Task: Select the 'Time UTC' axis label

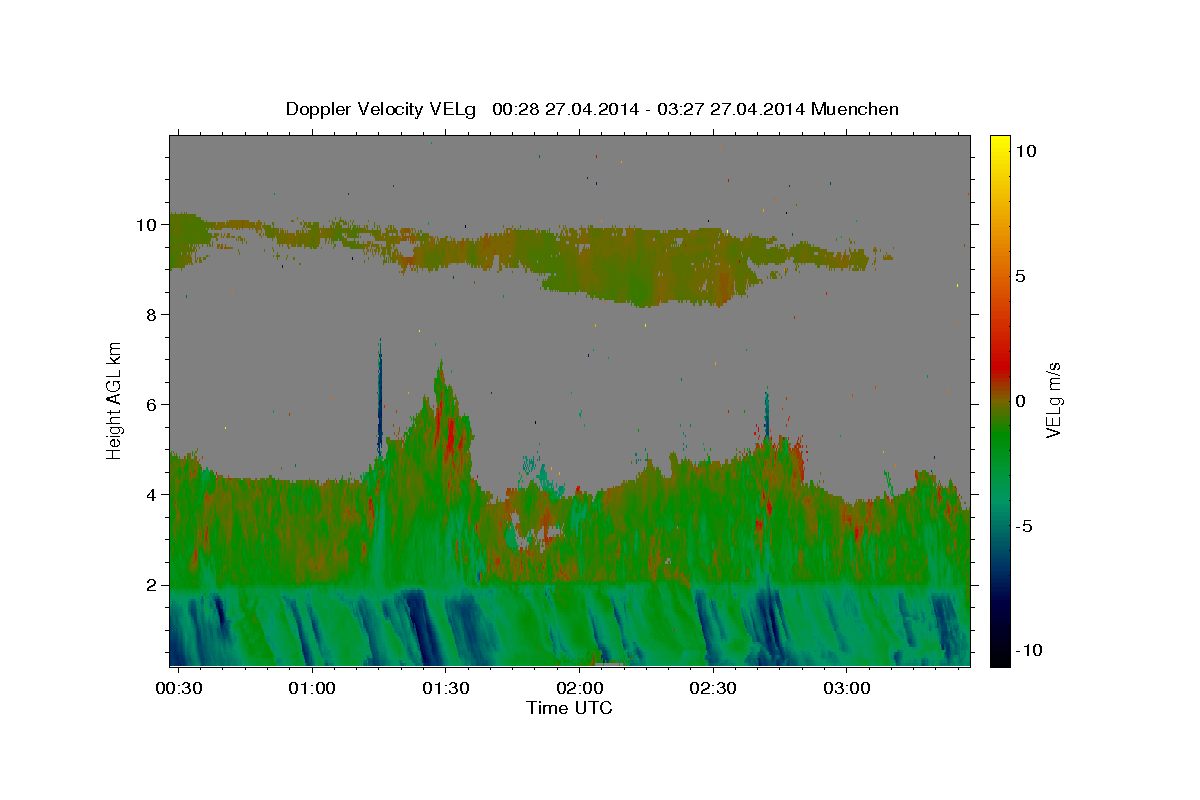Action: click(x=570, y=709)
